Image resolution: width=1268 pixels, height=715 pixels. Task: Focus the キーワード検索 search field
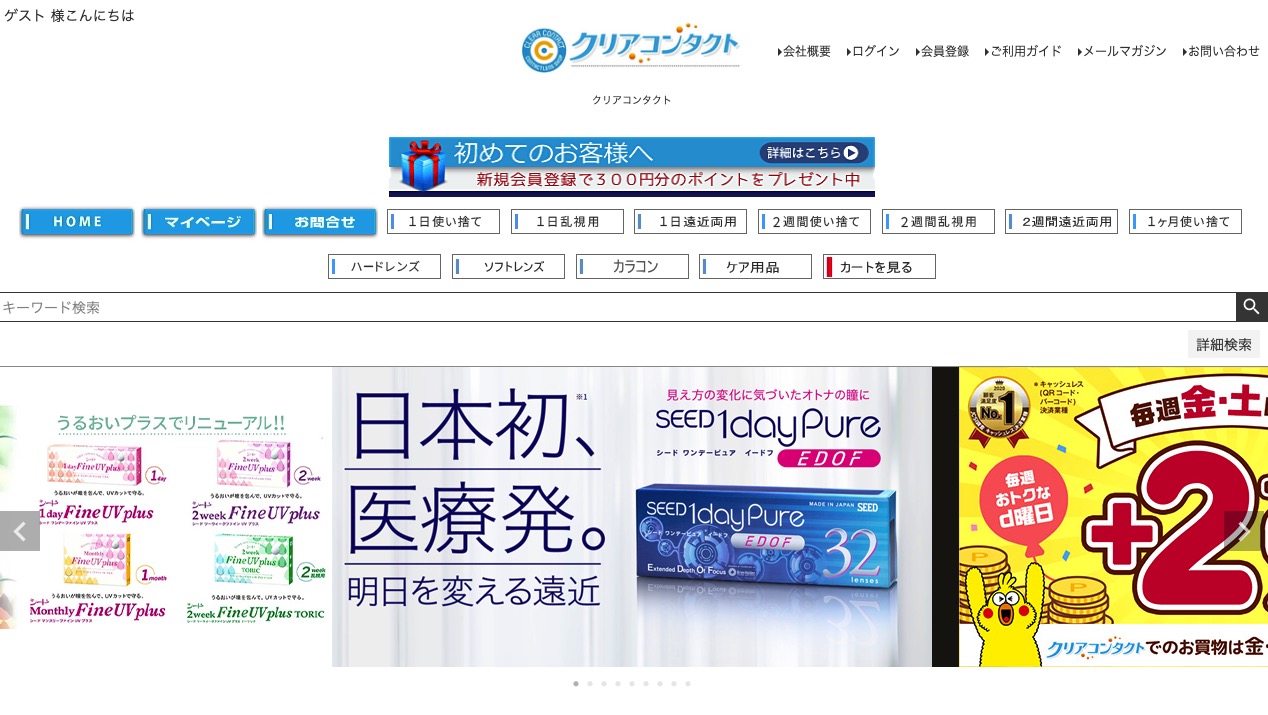click(618, 307)
